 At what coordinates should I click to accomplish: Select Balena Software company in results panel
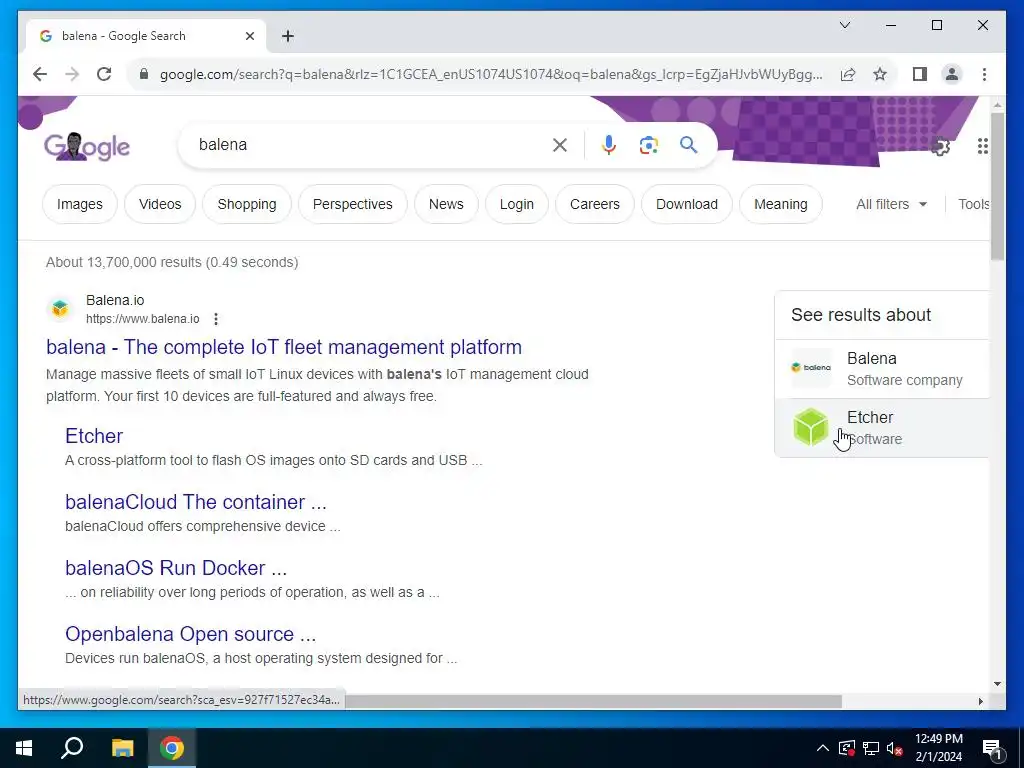click(882, 369)
